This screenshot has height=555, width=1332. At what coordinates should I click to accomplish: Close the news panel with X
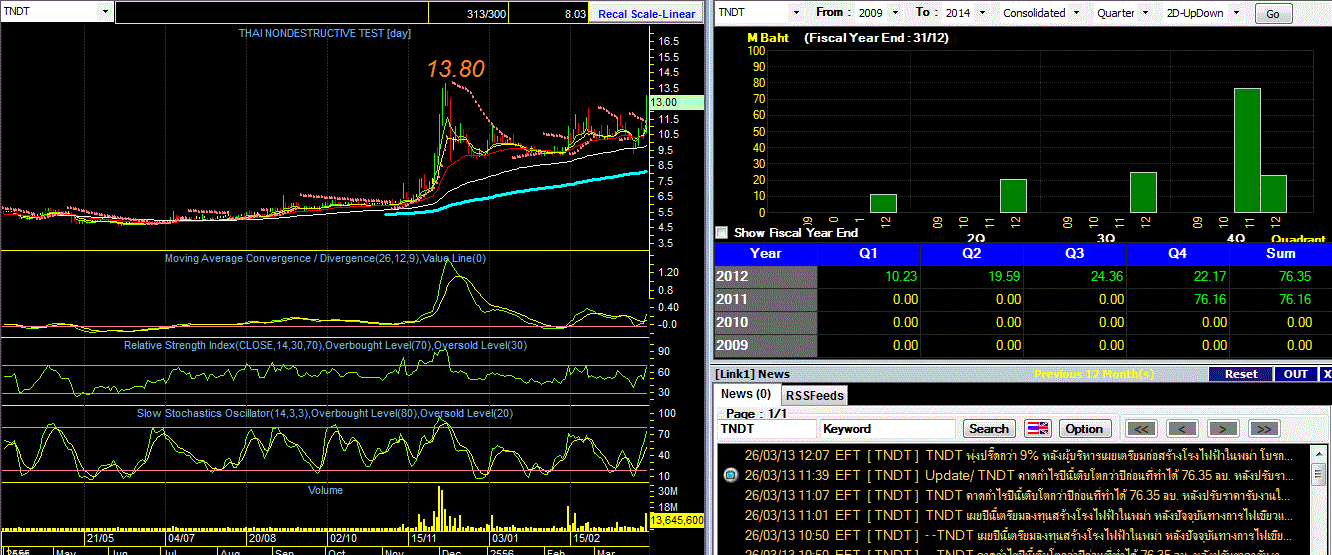click(x=1326, y=374)
